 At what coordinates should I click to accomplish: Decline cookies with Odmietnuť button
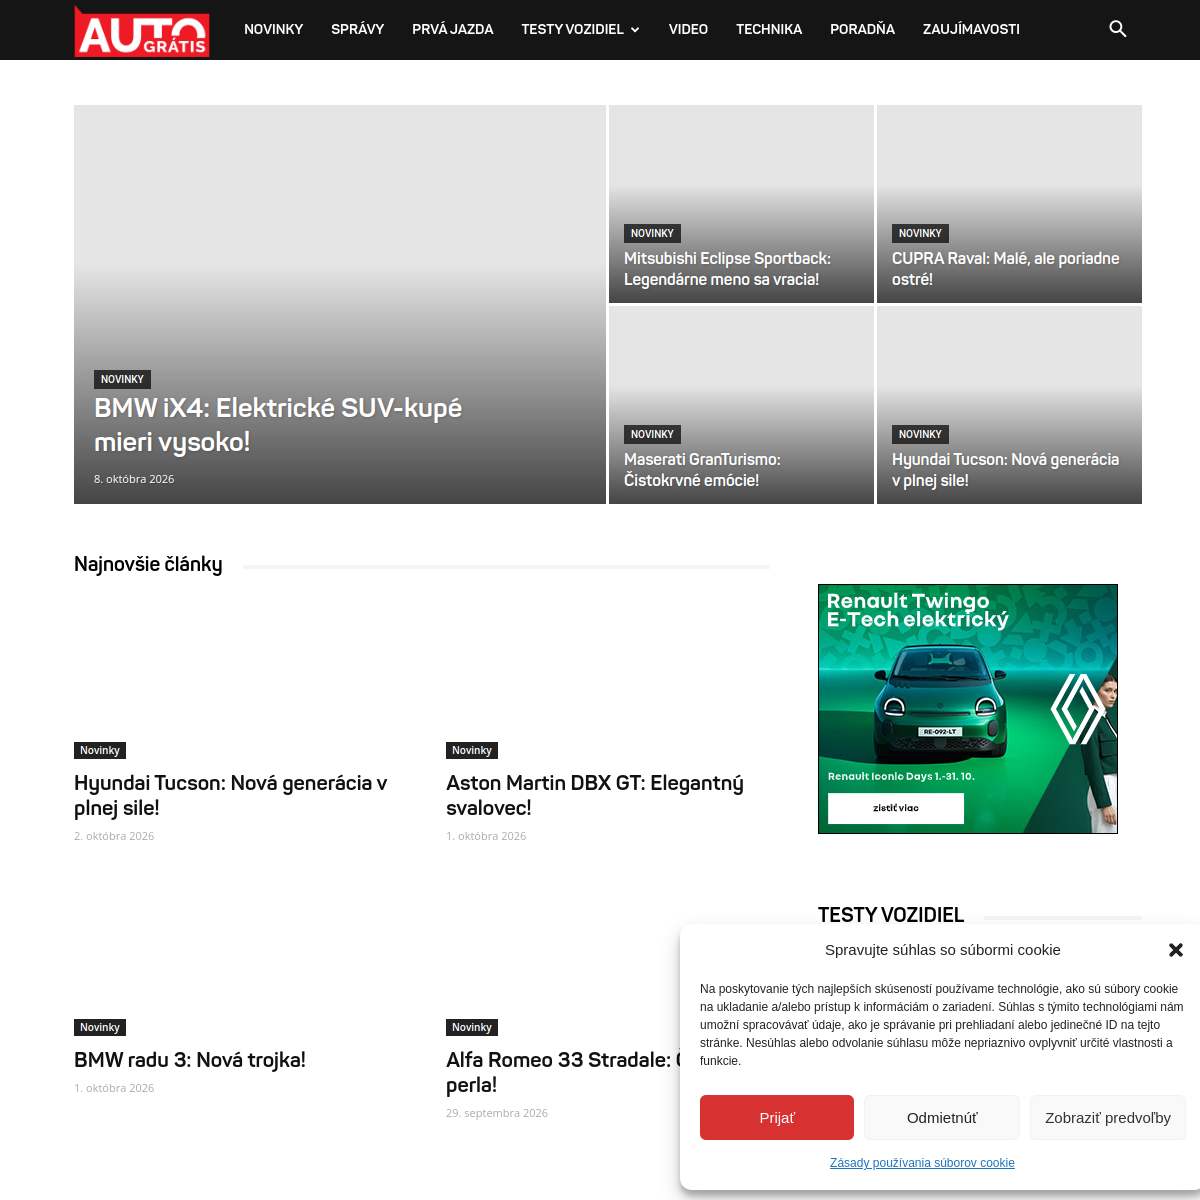[x=942, y=1117]
